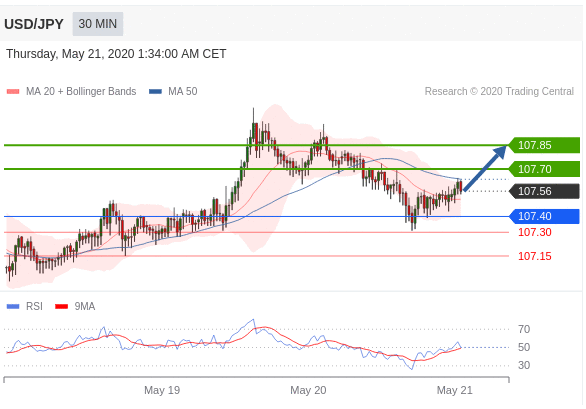
Task: Click the red 9MA legend swatch
Action: point(61,307)
